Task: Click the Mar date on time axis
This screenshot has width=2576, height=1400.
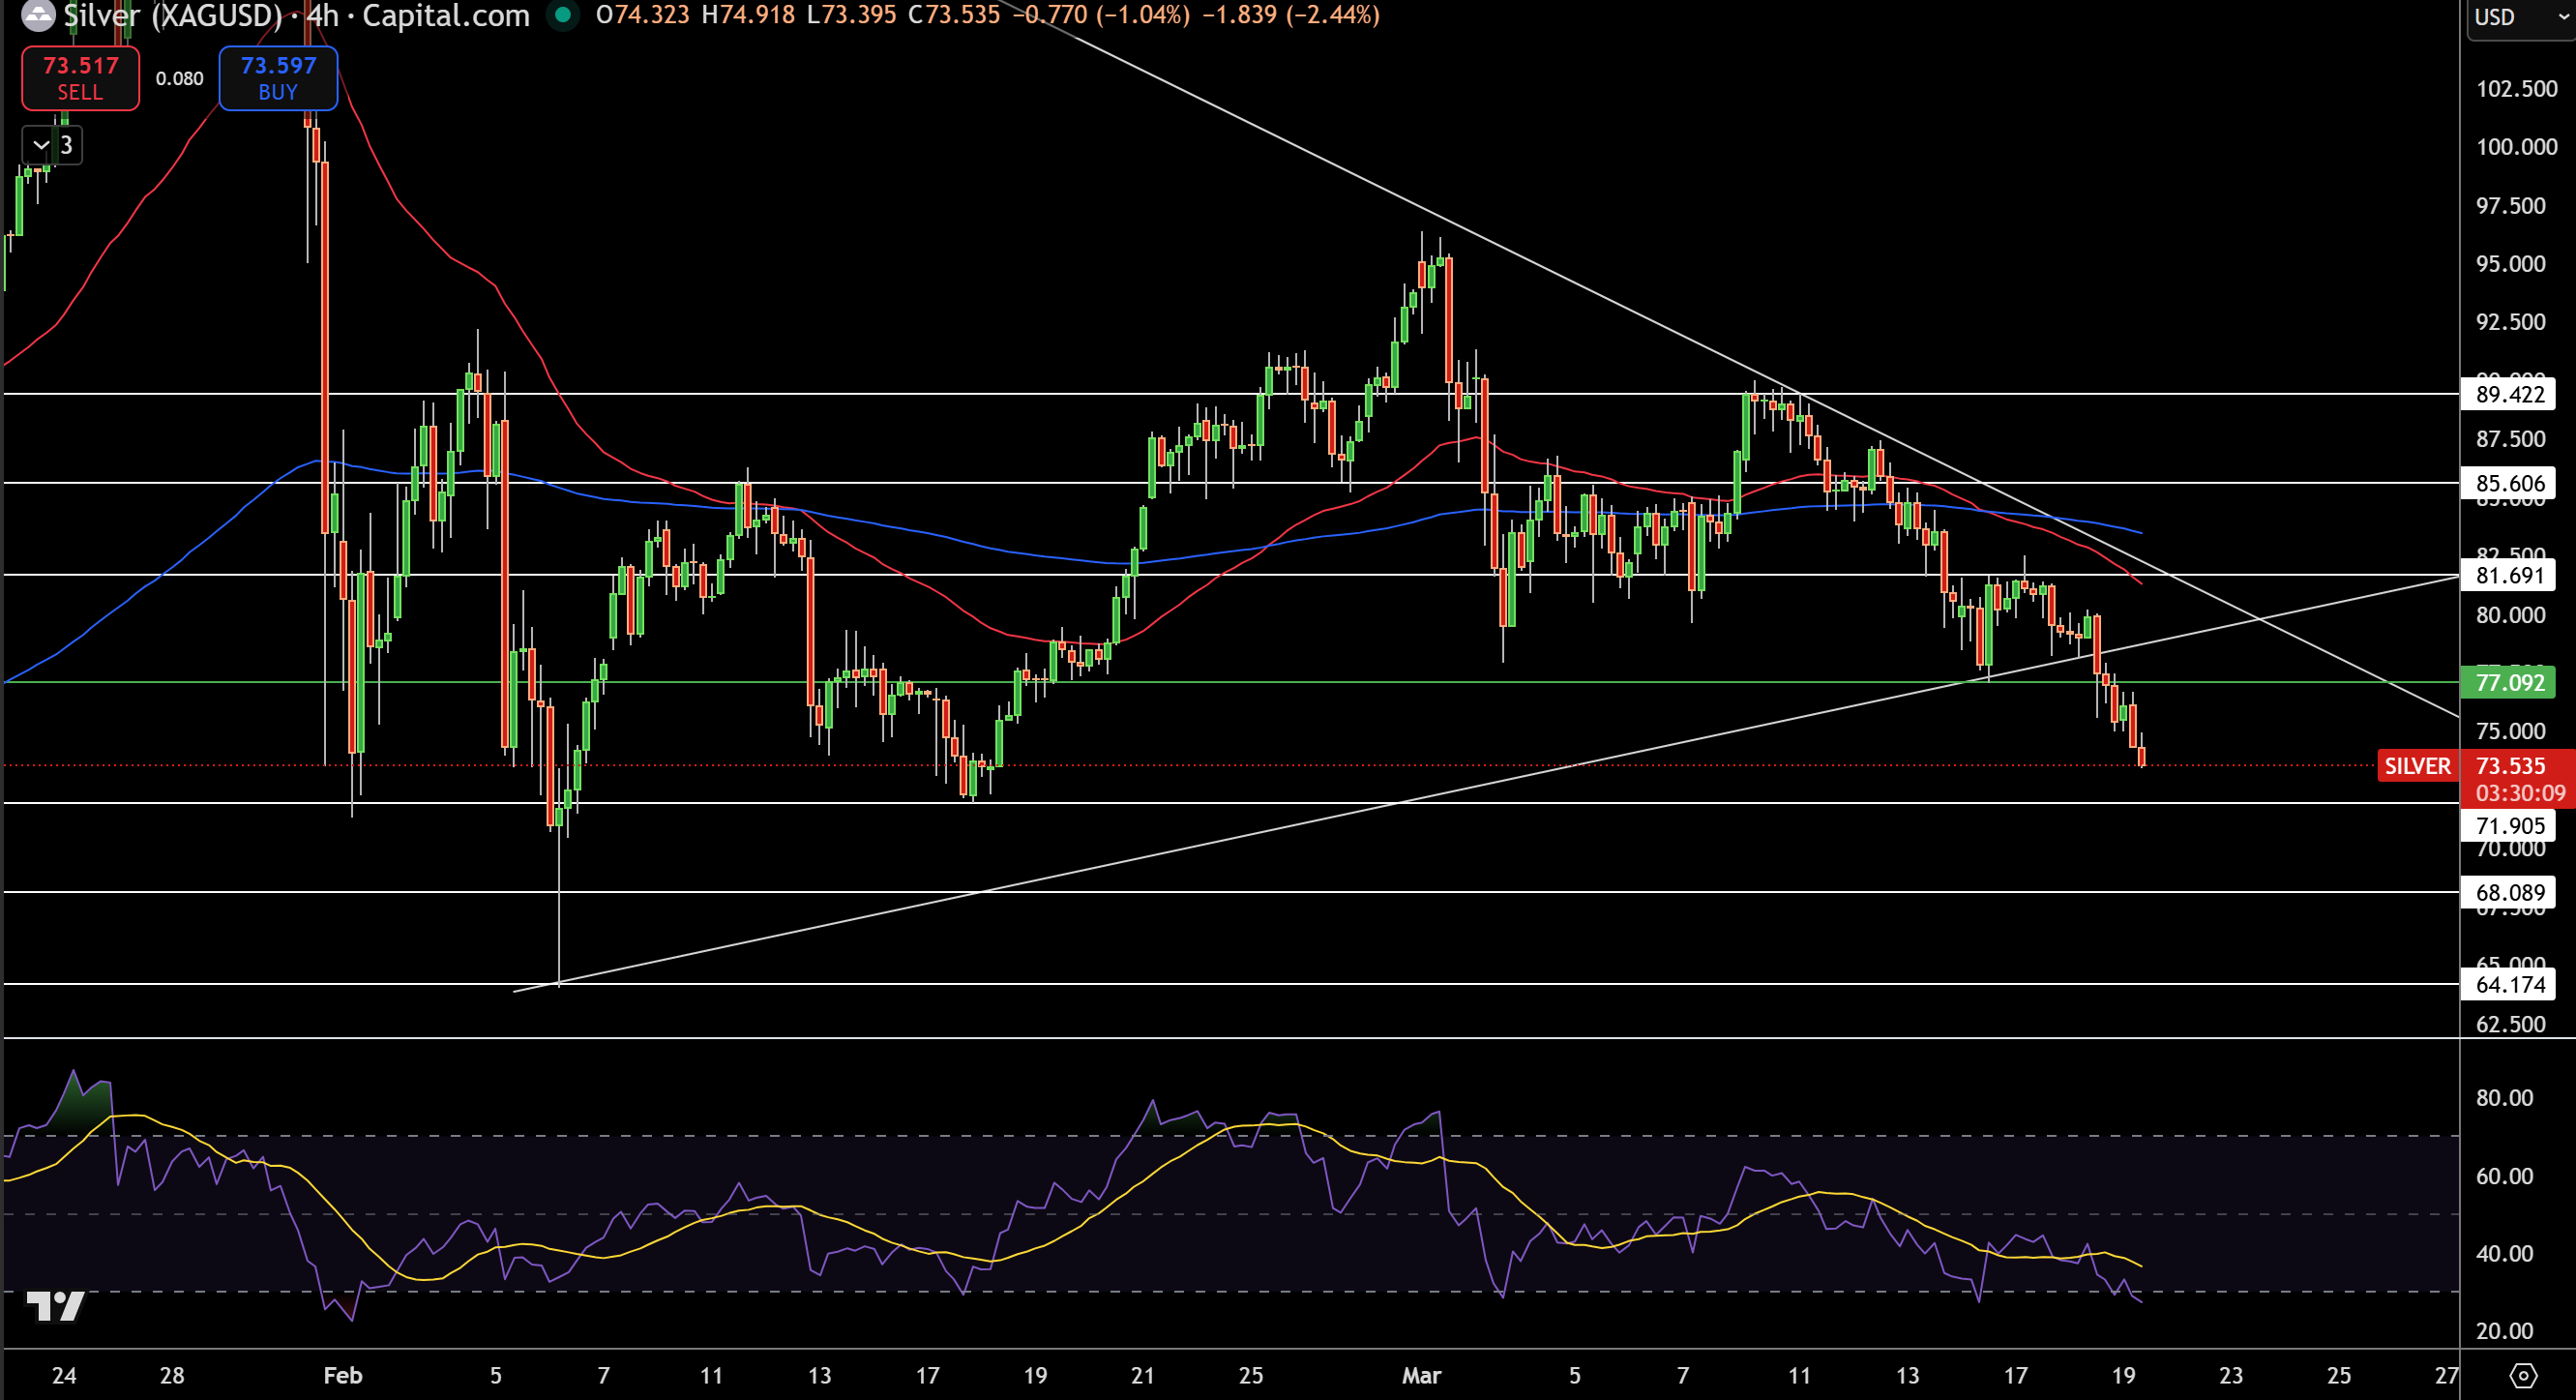Action: 1421,1376
